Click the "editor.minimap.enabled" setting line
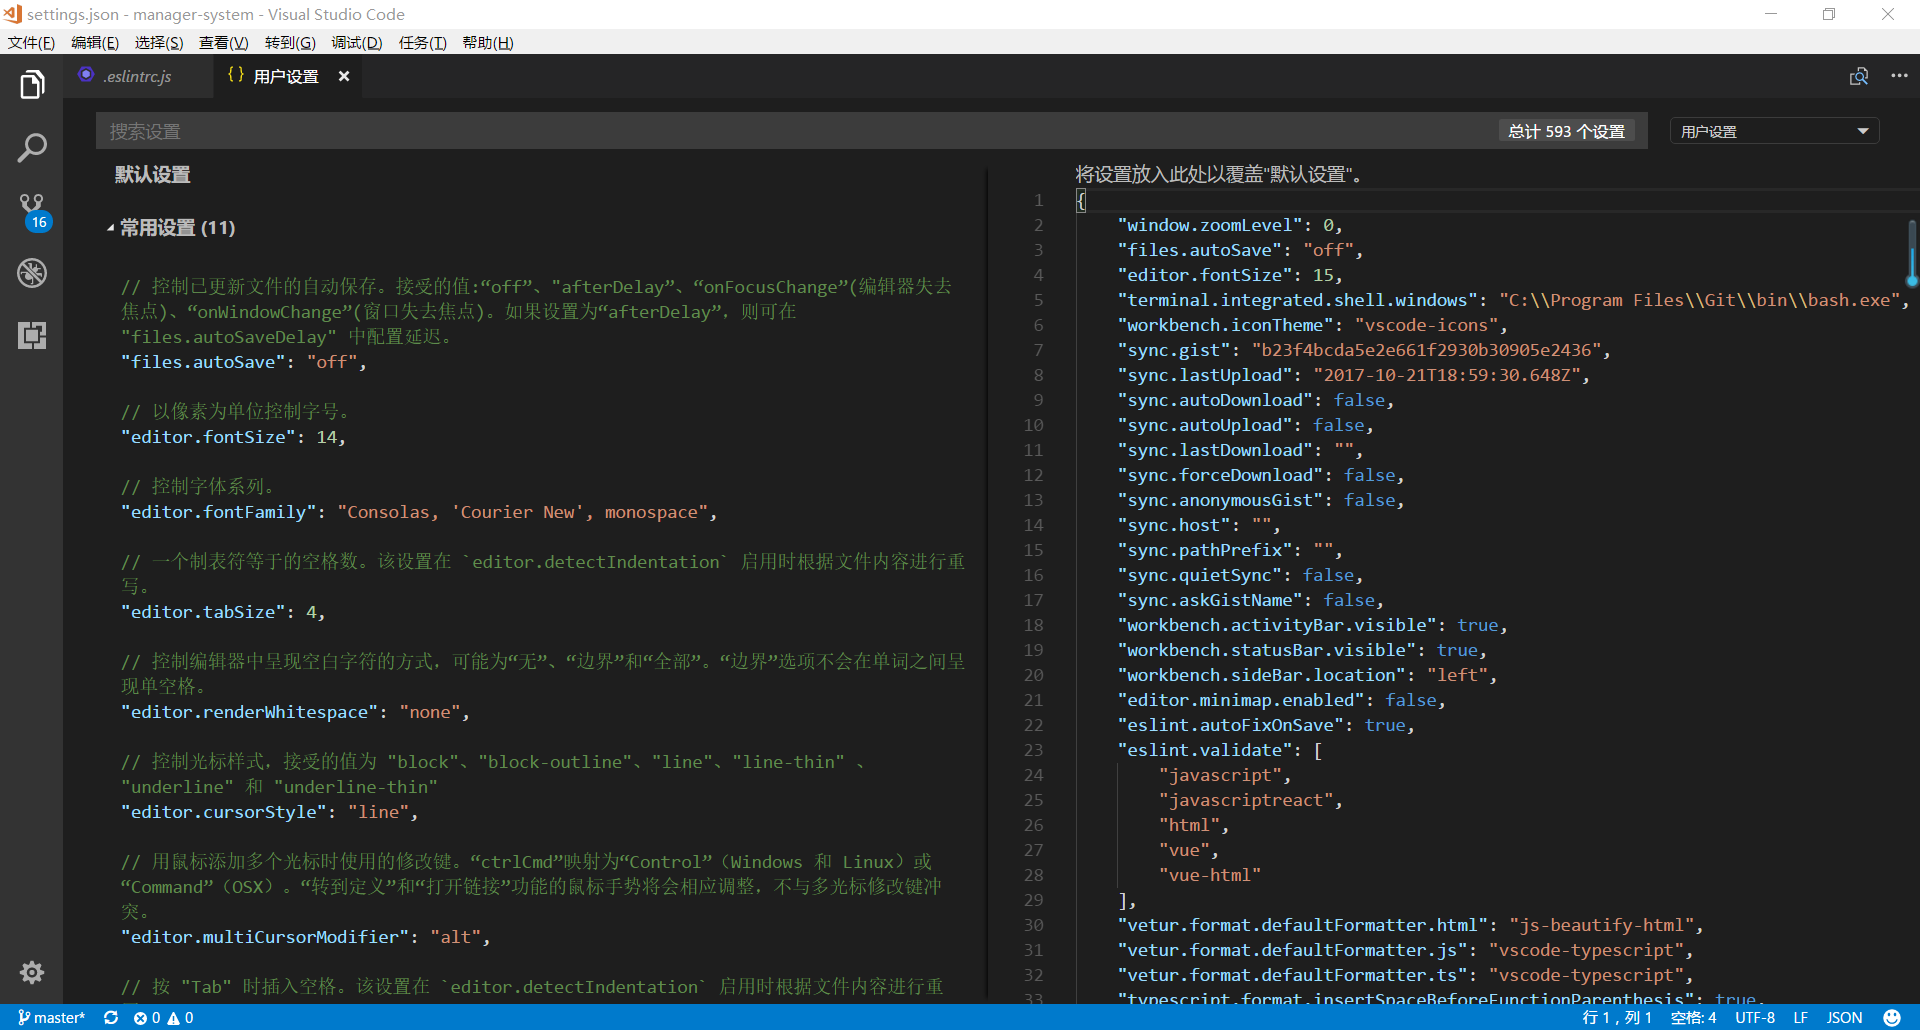The width and height of the screenshot is (1920, 1030). [1282, 700]
